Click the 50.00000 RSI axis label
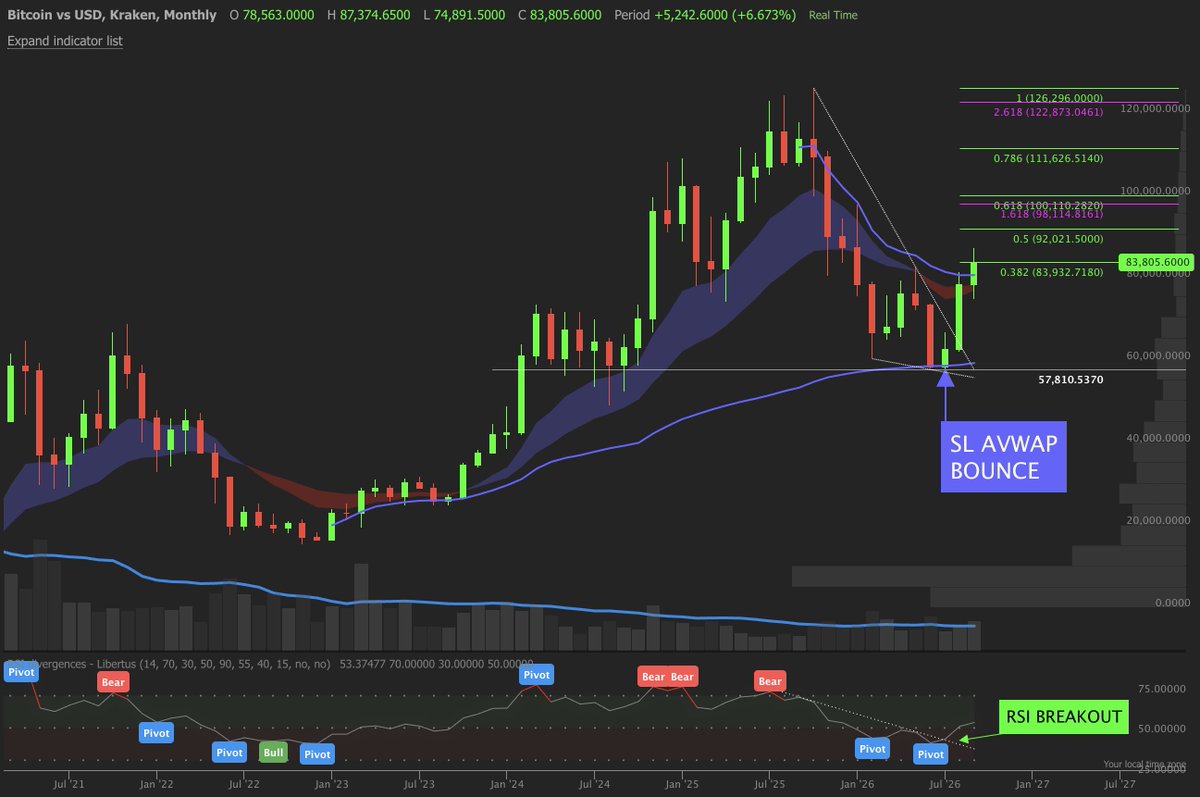The width and height of the screenshot is (1200, 797). pyautogui.click(x=1162, y=729)
